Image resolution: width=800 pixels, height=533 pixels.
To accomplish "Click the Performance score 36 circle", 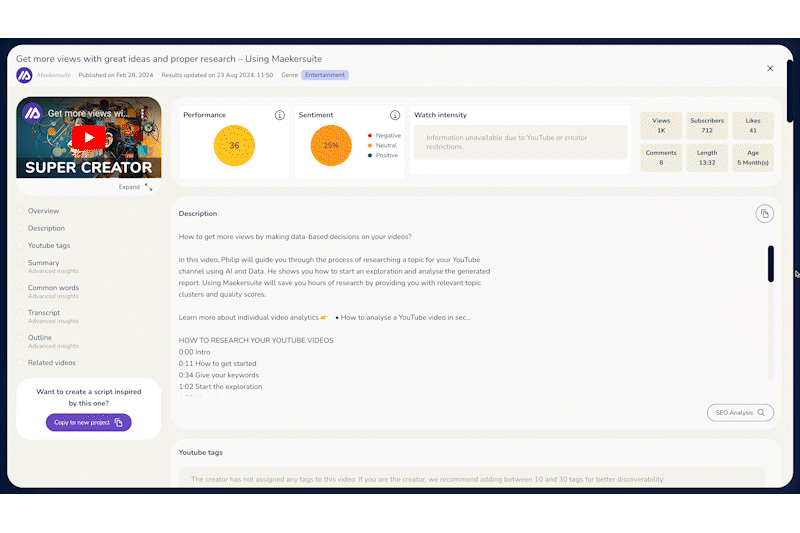I will point(234,145).
